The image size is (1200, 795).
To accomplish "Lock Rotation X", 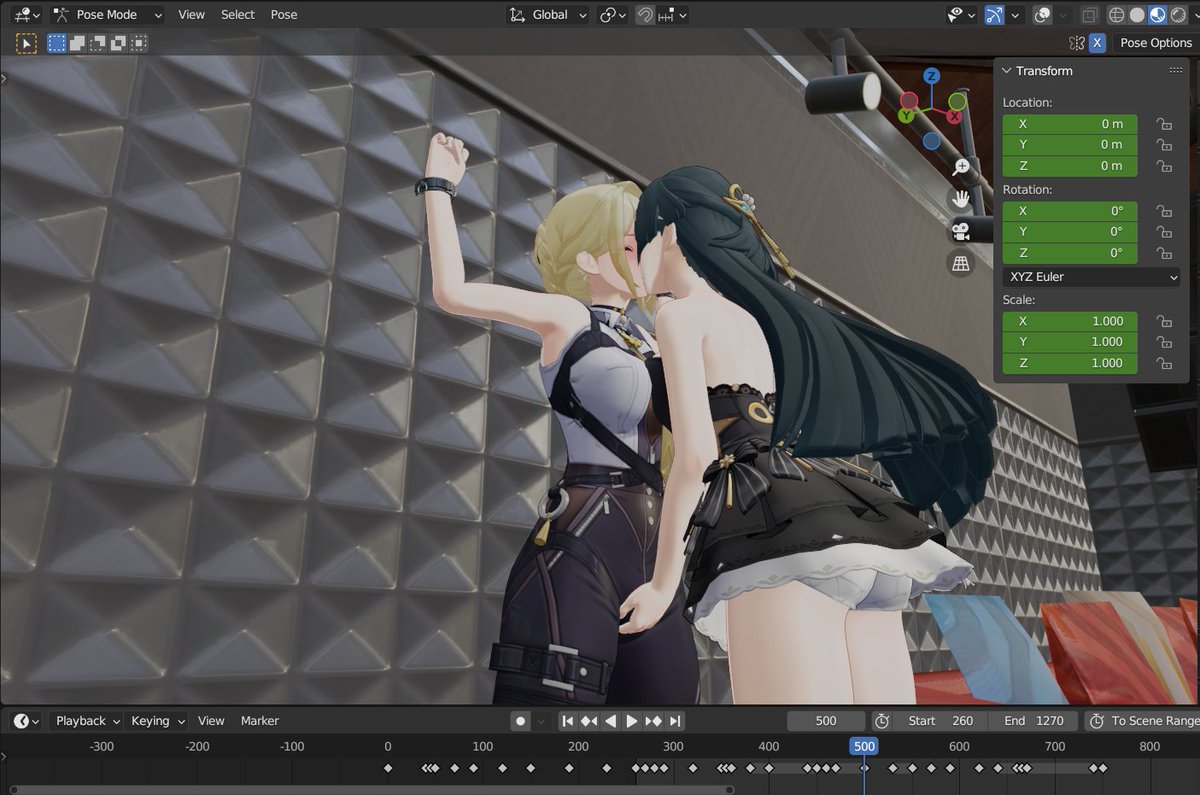I will [x=1164, y=211].
